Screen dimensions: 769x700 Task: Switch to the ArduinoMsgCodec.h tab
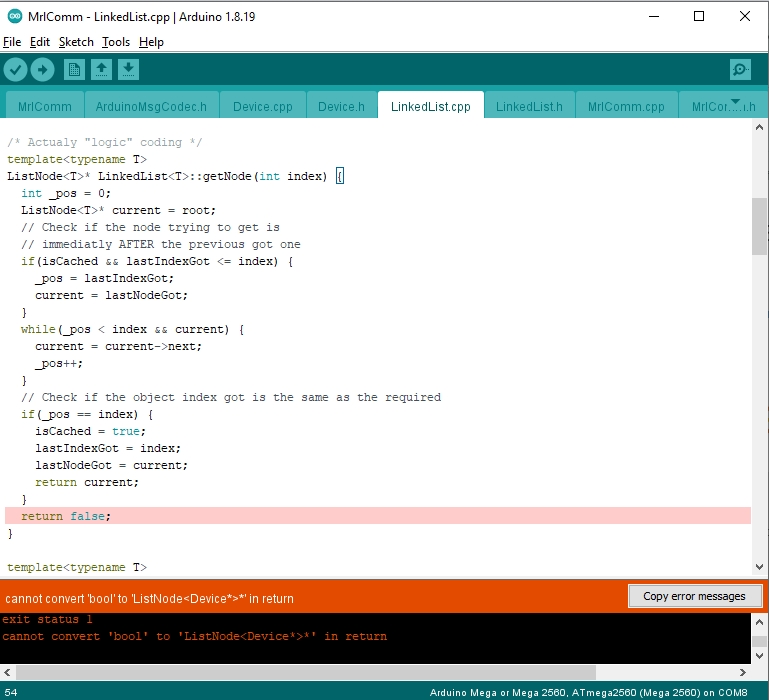(x=151, y=106)
